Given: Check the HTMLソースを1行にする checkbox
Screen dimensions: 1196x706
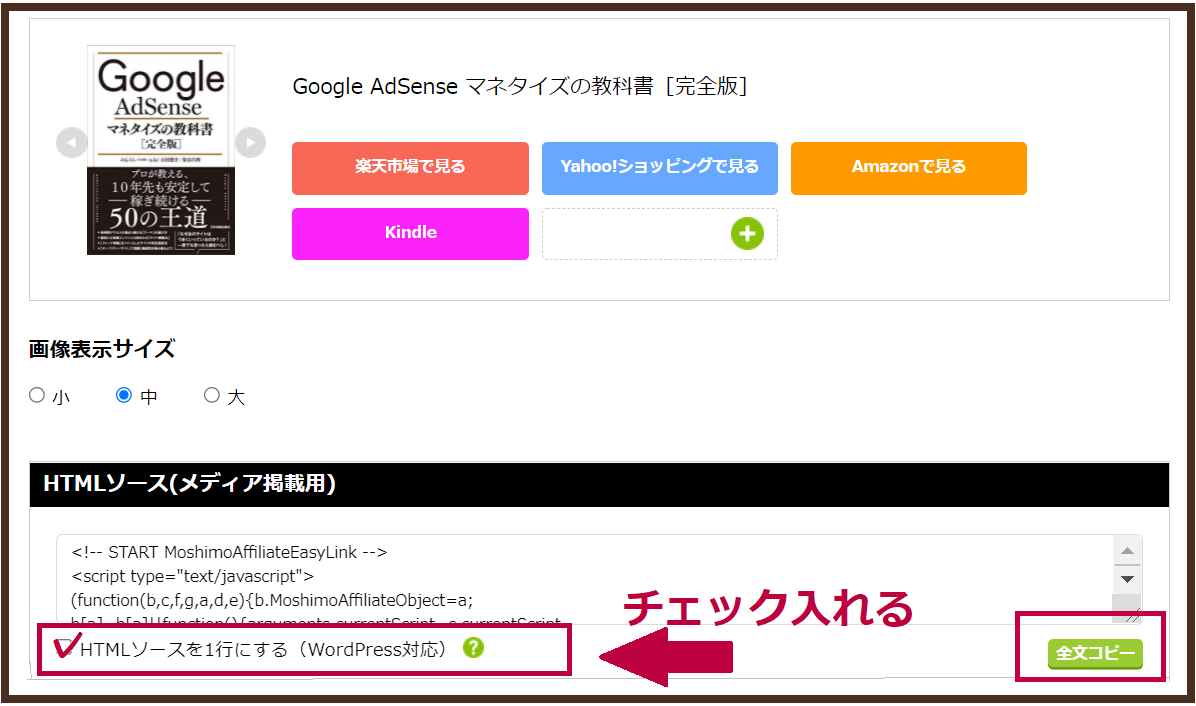Looking at the screenshot, I should 66,649.
